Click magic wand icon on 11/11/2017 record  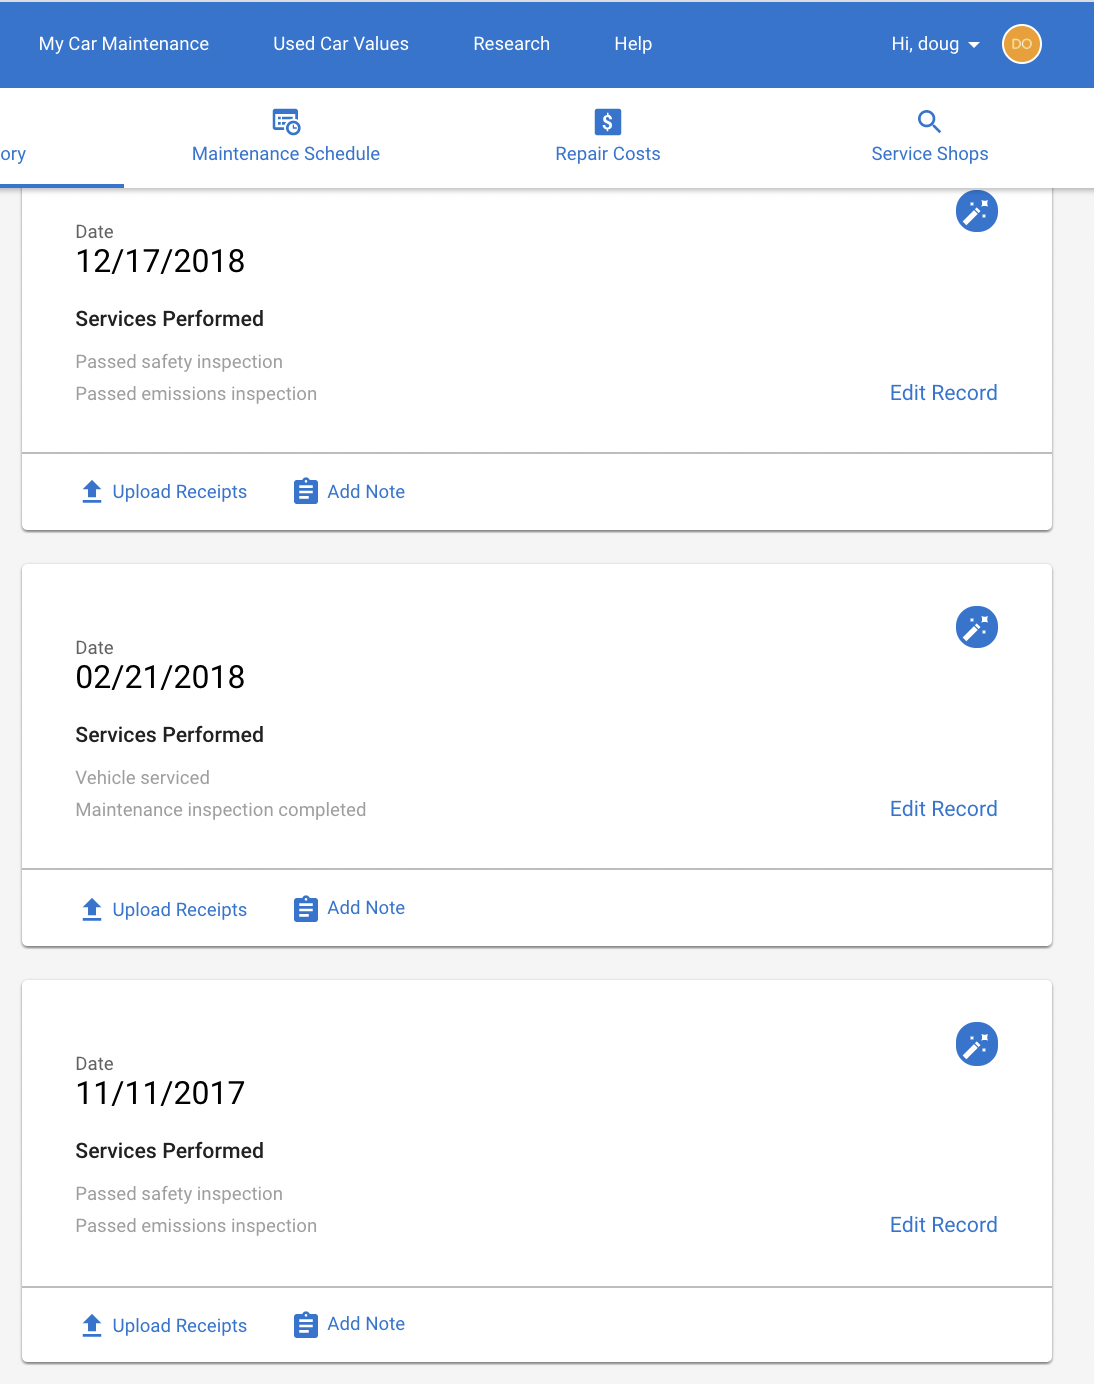[x=977, y=1044]
